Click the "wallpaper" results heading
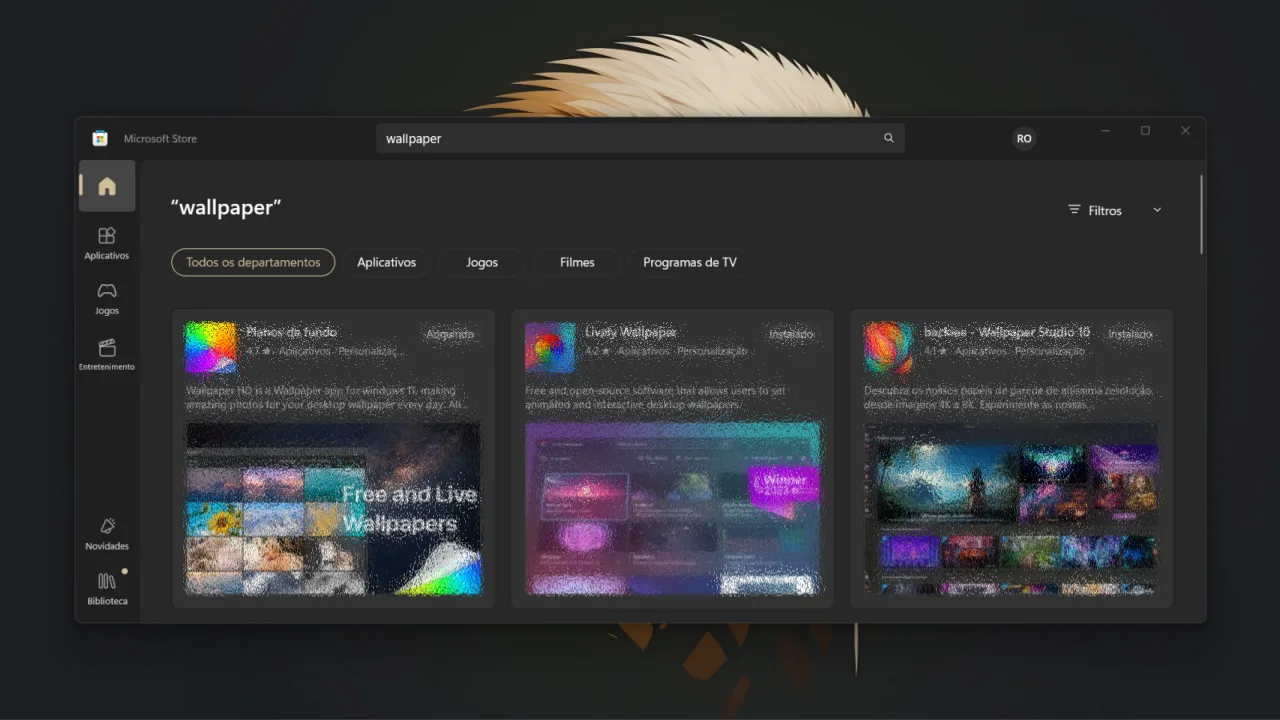1280x720 pixels. click(226, 208)
